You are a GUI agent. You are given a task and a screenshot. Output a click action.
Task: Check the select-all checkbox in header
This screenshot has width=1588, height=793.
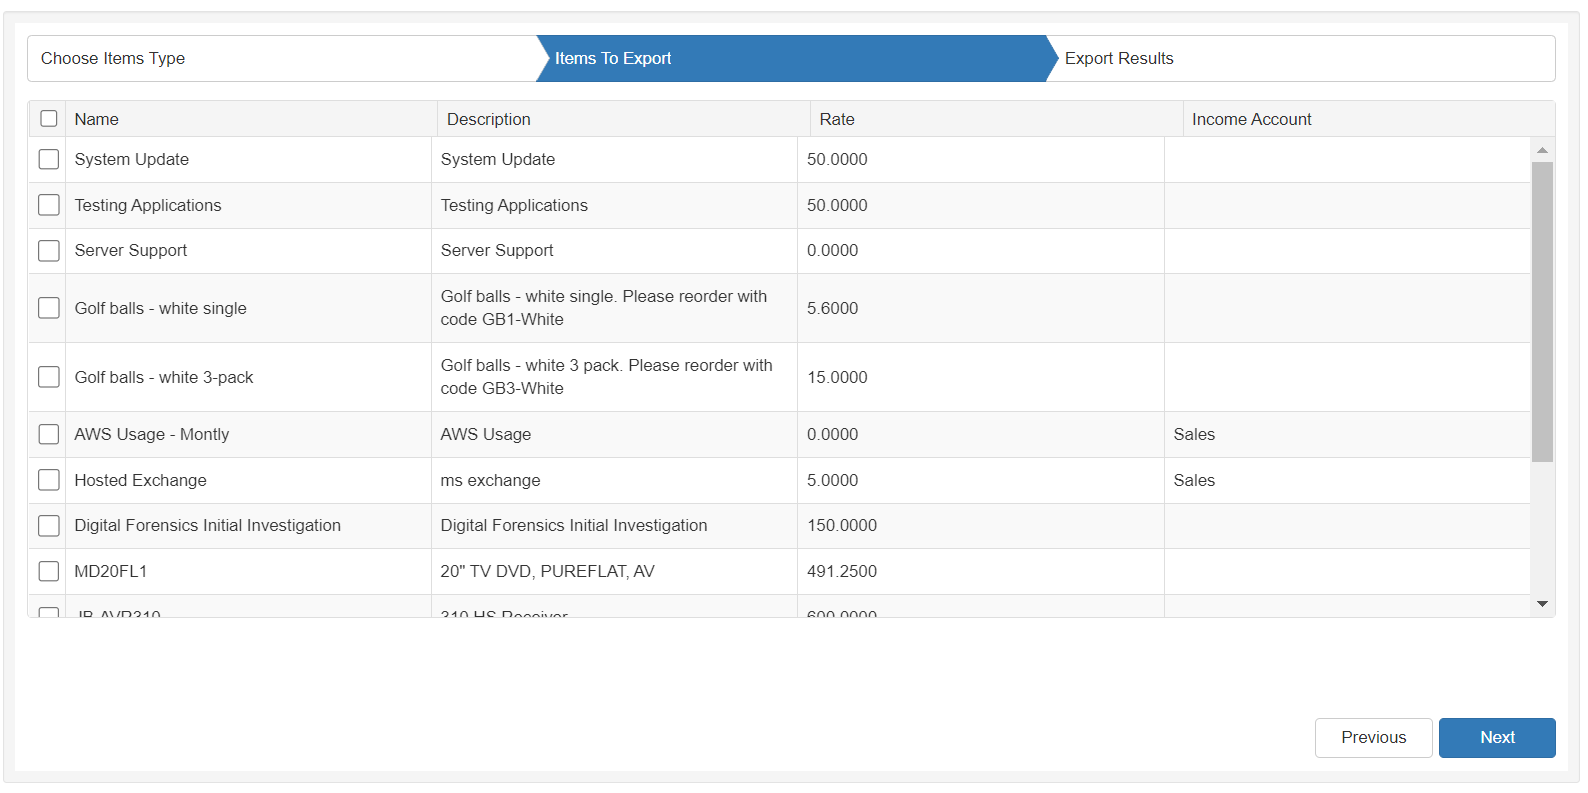(x=48, y=119)
